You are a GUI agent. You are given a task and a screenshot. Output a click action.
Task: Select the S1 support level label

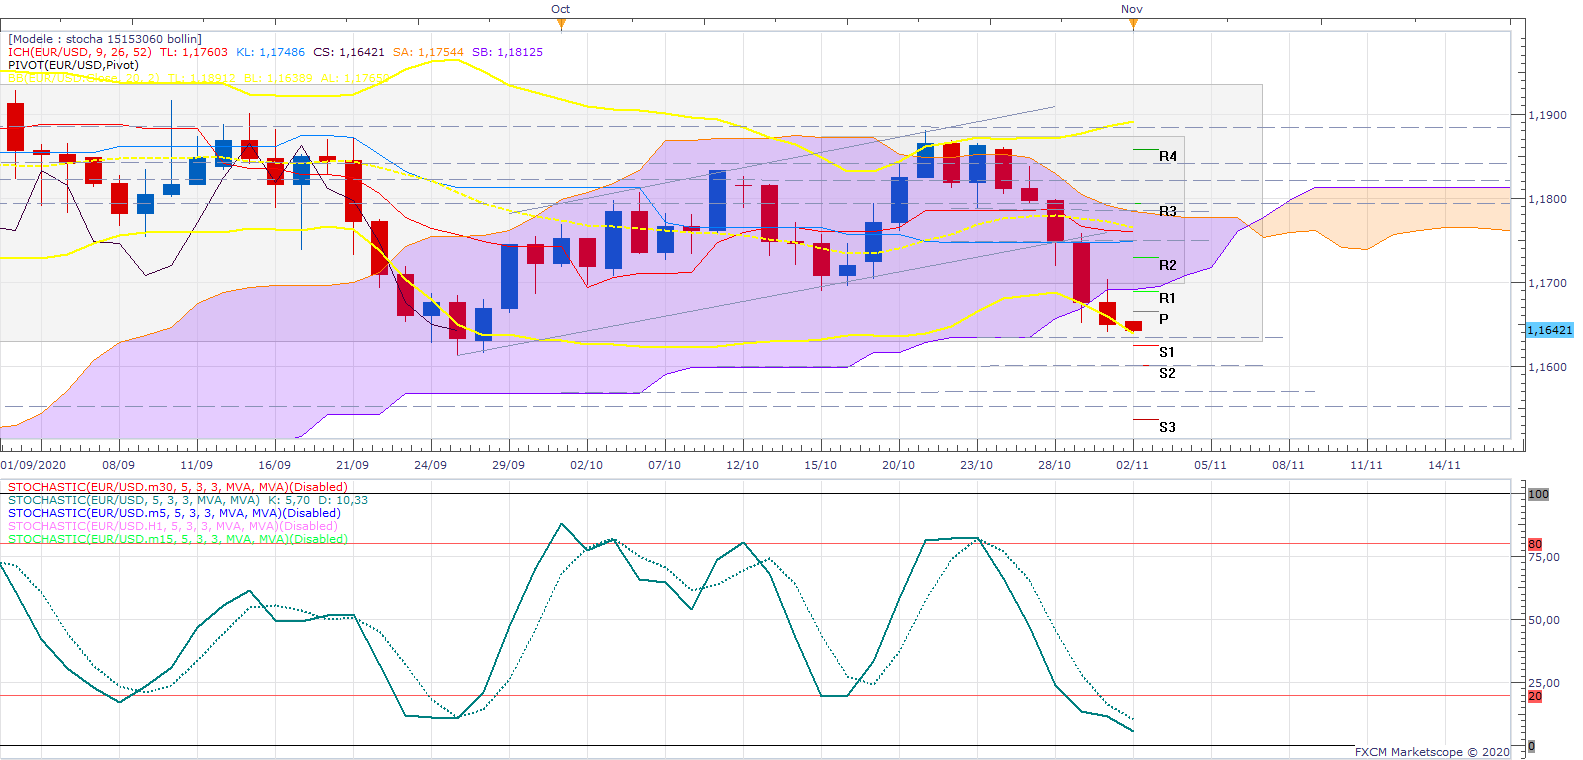coord(1167,352)
